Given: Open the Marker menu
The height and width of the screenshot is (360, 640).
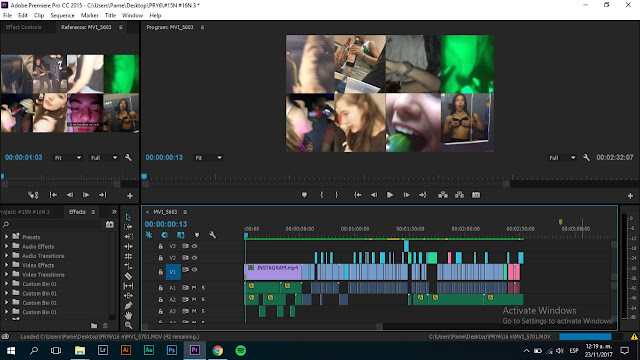Looking at the screenshot, I should point(89,15).
